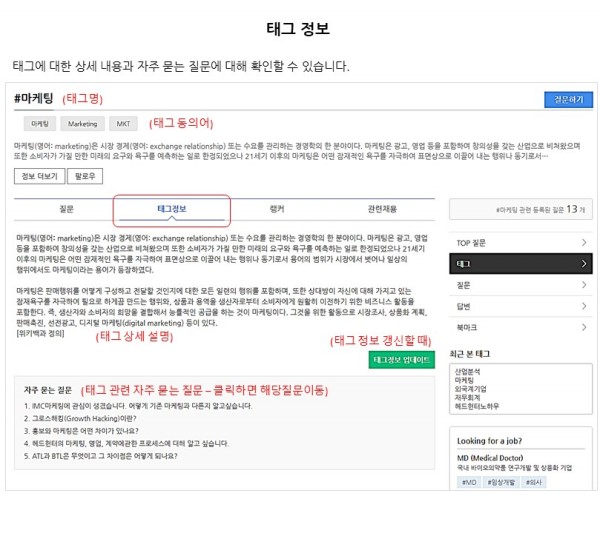Click the green 태그정보 업데이트 button
600x533 pixels.
click(401, 360)
